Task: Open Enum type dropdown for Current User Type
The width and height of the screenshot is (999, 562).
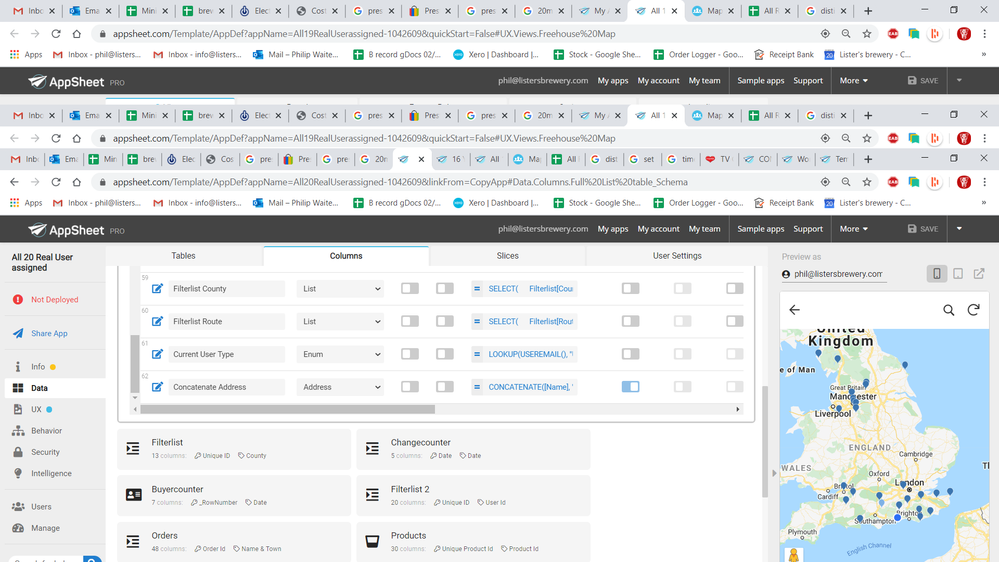Action: click(340, 354)
